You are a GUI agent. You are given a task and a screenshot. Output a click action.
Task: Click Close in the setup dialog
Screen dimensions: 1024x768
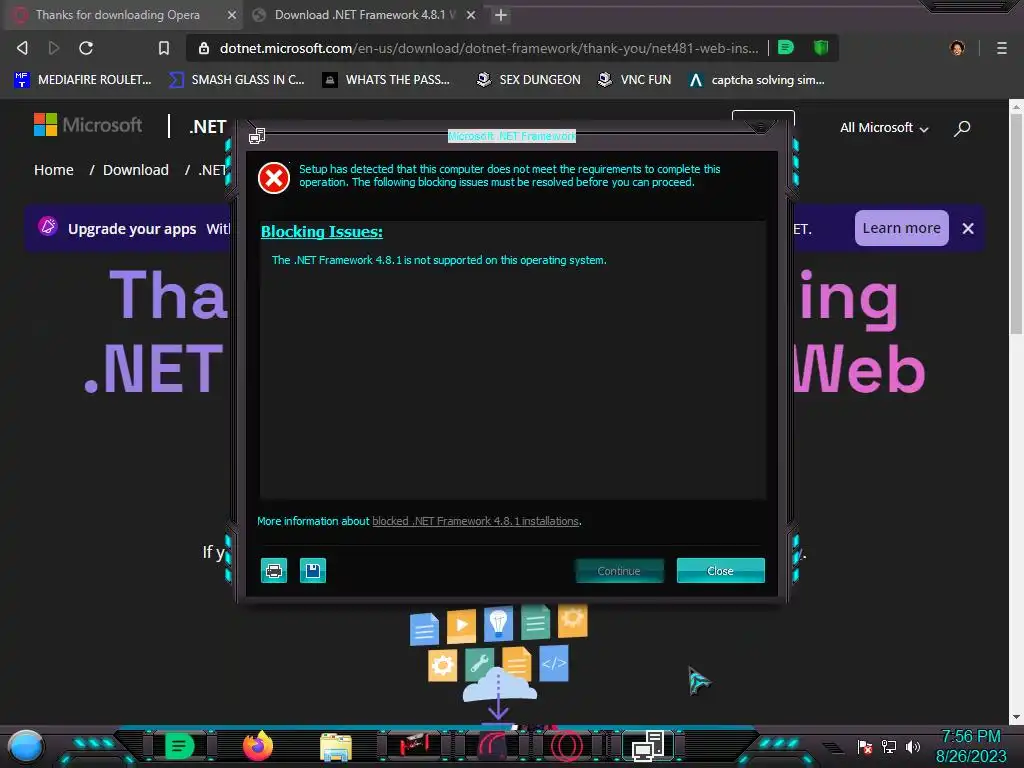[720, 571]
